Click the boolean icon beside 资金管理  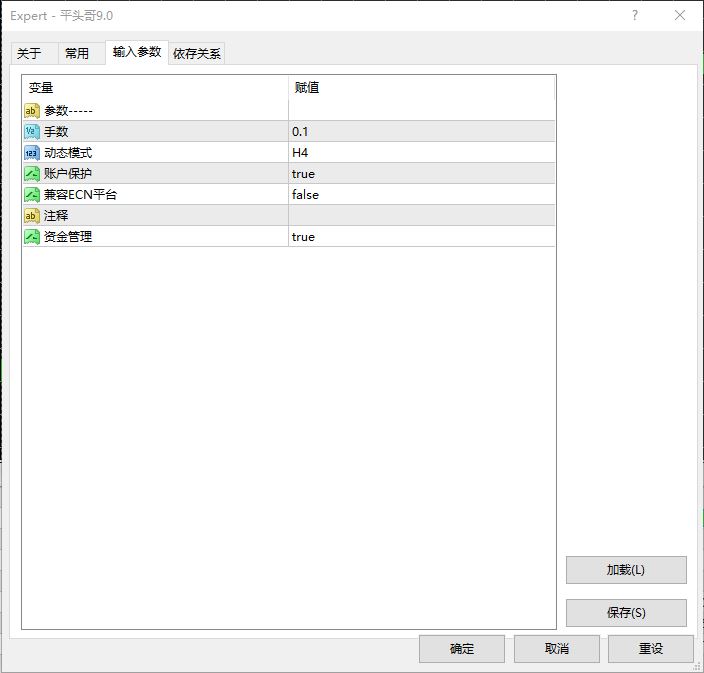tap(31, 237)
